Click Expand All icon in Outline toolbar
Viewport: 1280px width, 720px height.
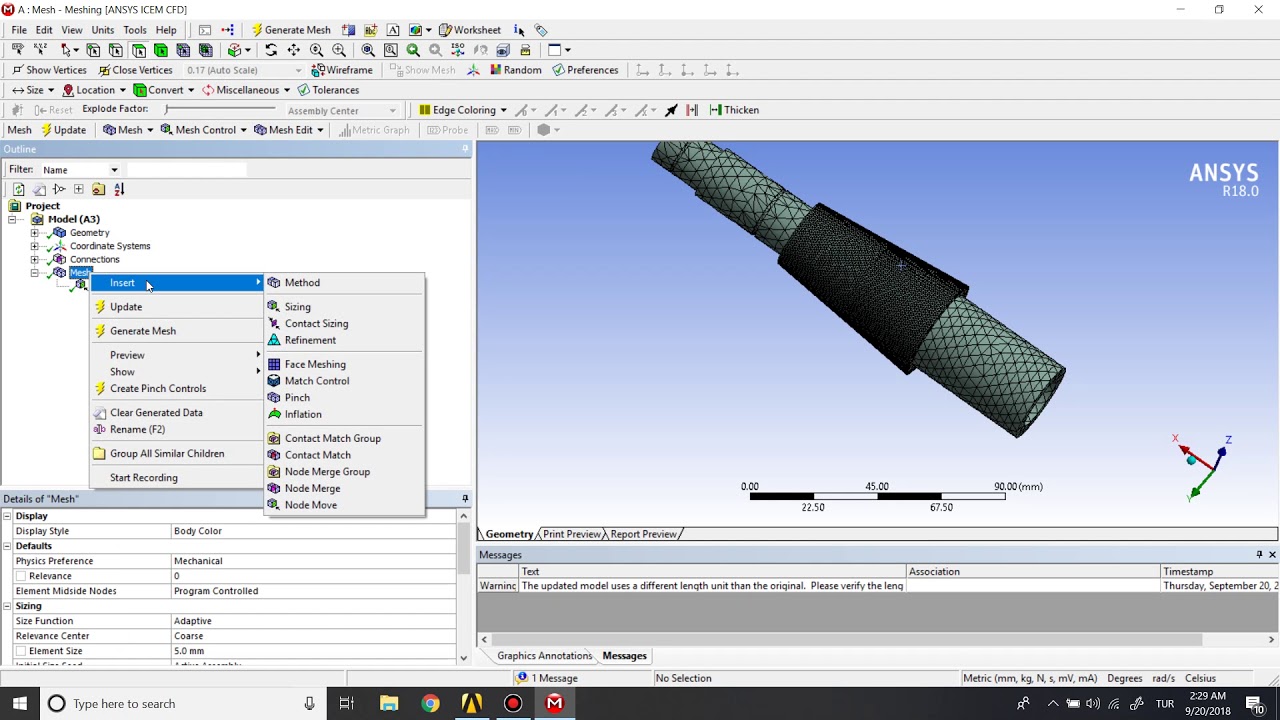pos(78,189)
